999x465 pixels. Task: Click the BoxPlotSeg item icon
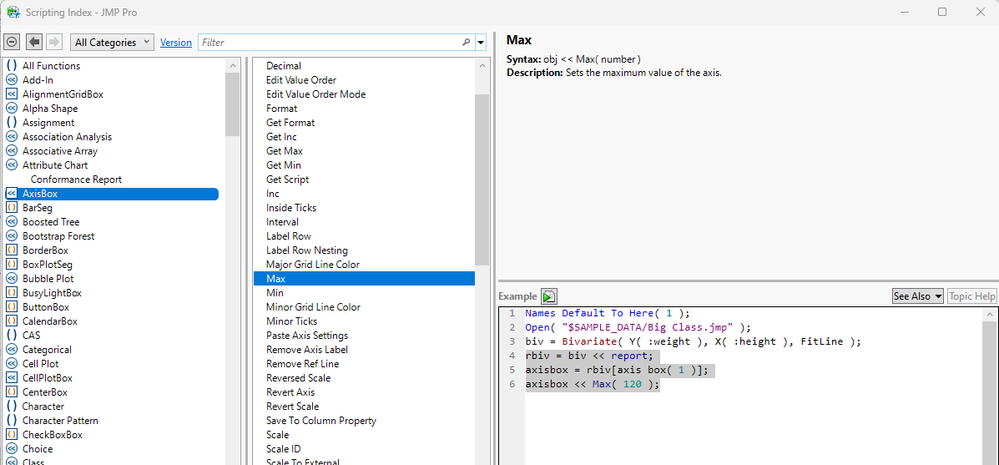(x=11, y=264)
